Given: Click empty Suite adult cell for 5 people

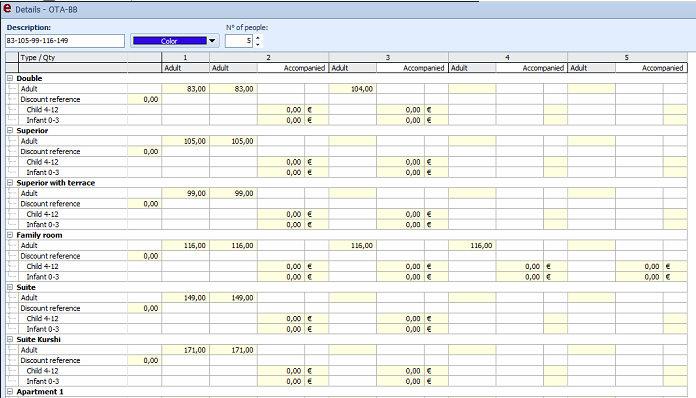Looking at the screenshot, I should click(x=591, y=298).
